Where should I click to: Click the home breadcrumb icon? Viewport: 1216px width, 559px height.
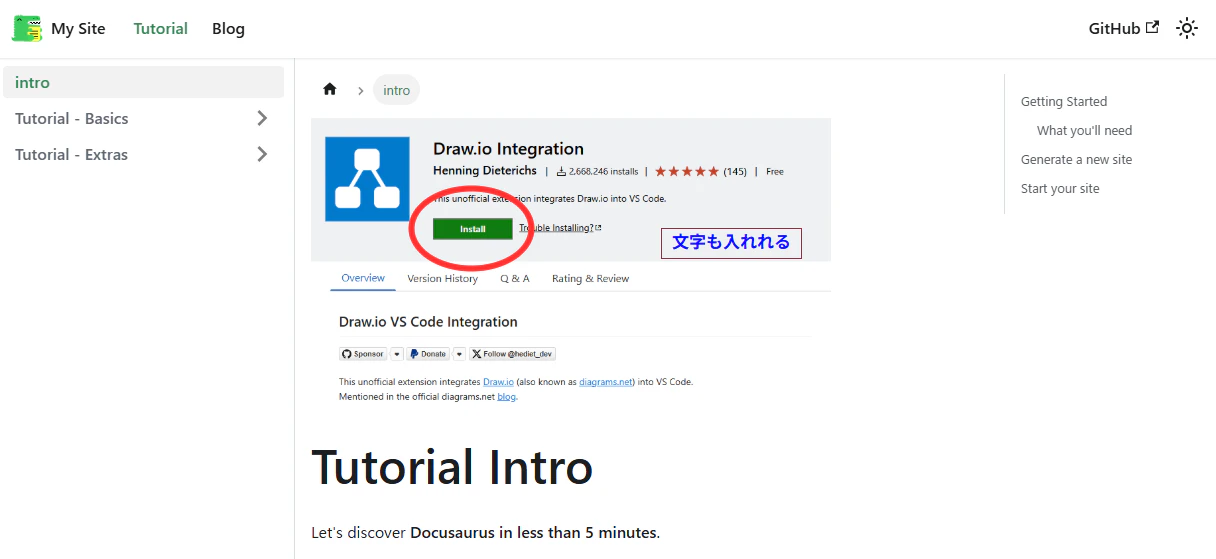click(x=330, y=89)
